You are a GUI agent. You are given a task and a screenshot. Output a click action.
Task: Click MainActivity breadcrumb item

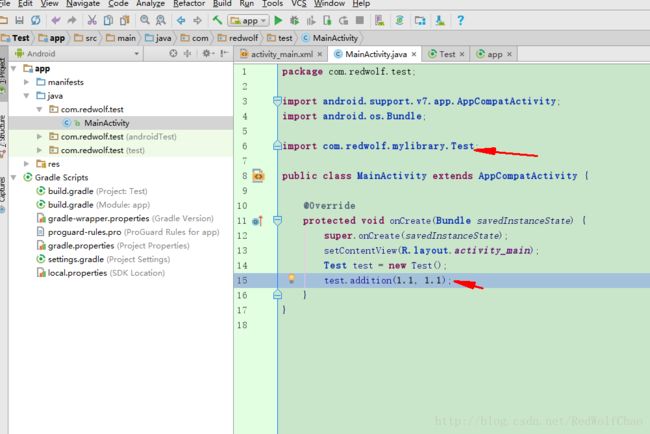point(330,38)
